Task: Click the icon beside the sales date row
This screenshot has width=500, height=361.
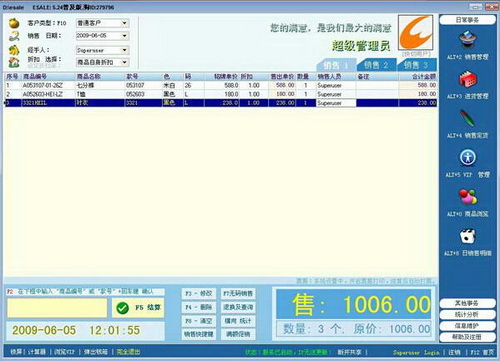Action: (14, 36)
